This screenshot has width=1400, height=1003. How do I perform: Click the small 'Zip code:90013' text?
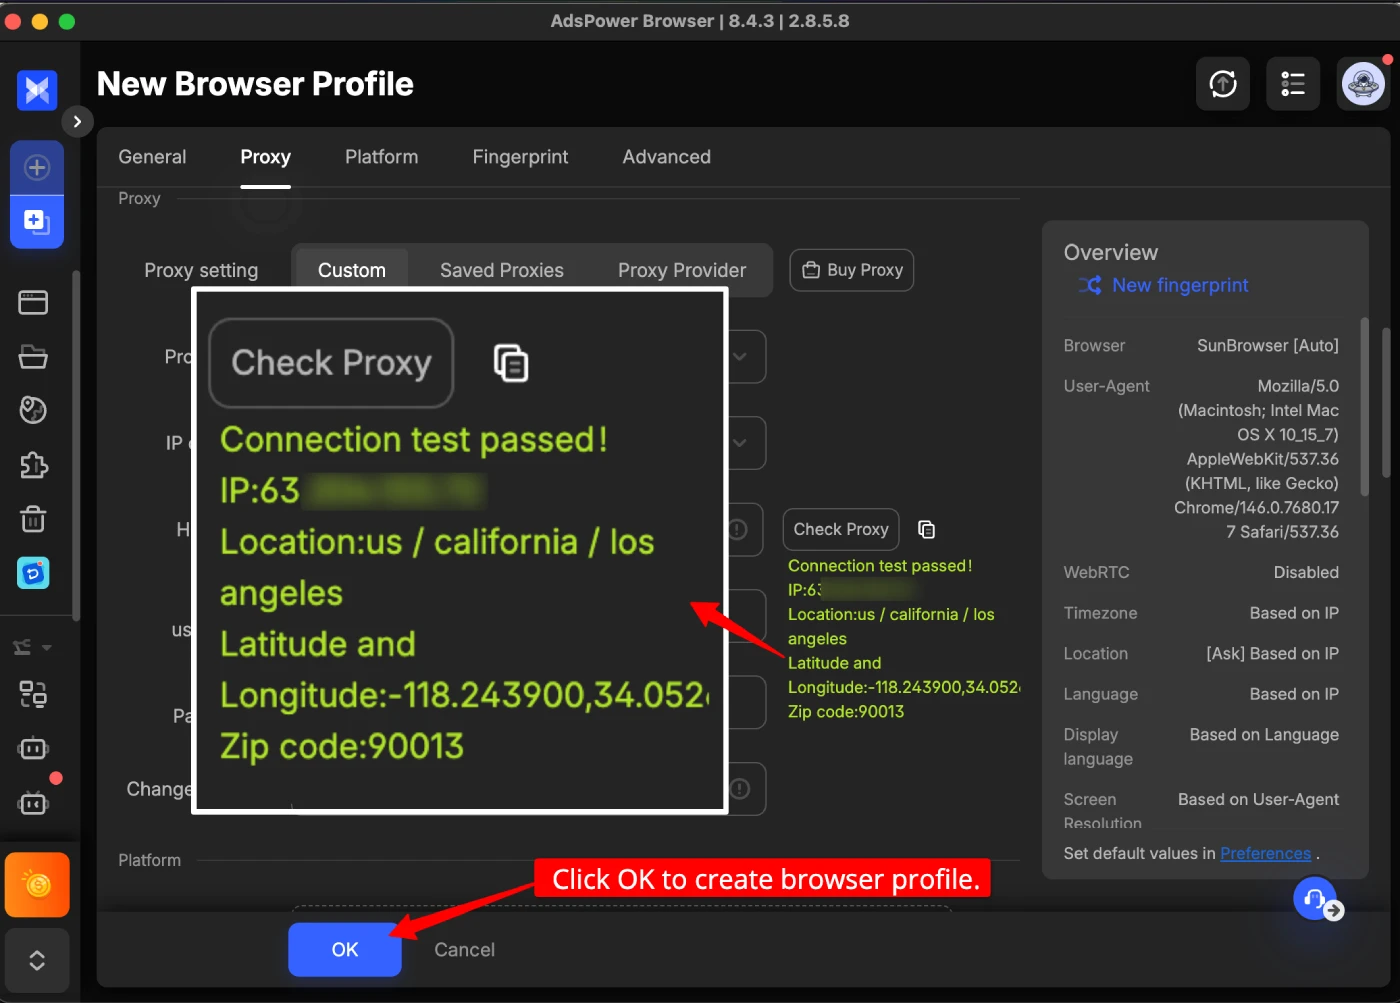click(846, 711)
